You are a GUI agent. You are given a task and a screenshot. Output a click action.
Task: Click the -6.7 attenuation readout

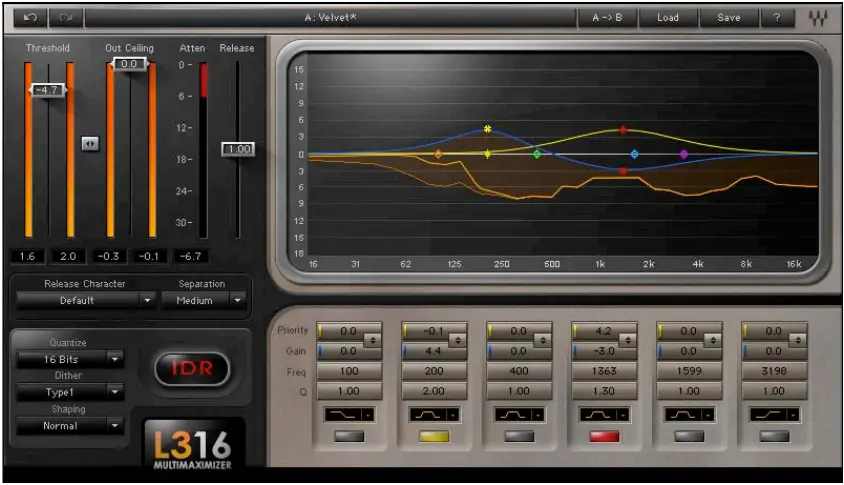click(191, 256)
